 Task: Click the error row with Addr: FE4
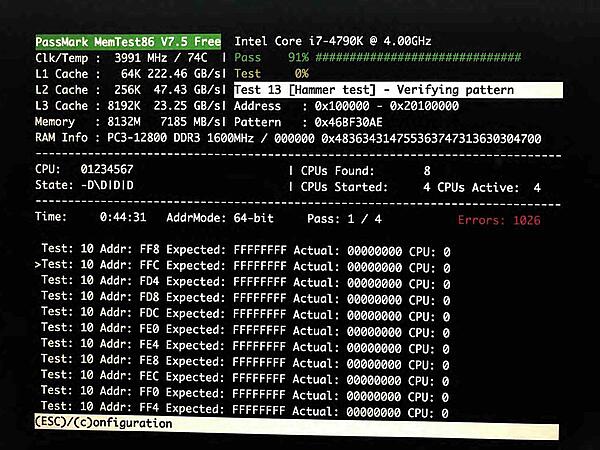[x=245, y=346]
